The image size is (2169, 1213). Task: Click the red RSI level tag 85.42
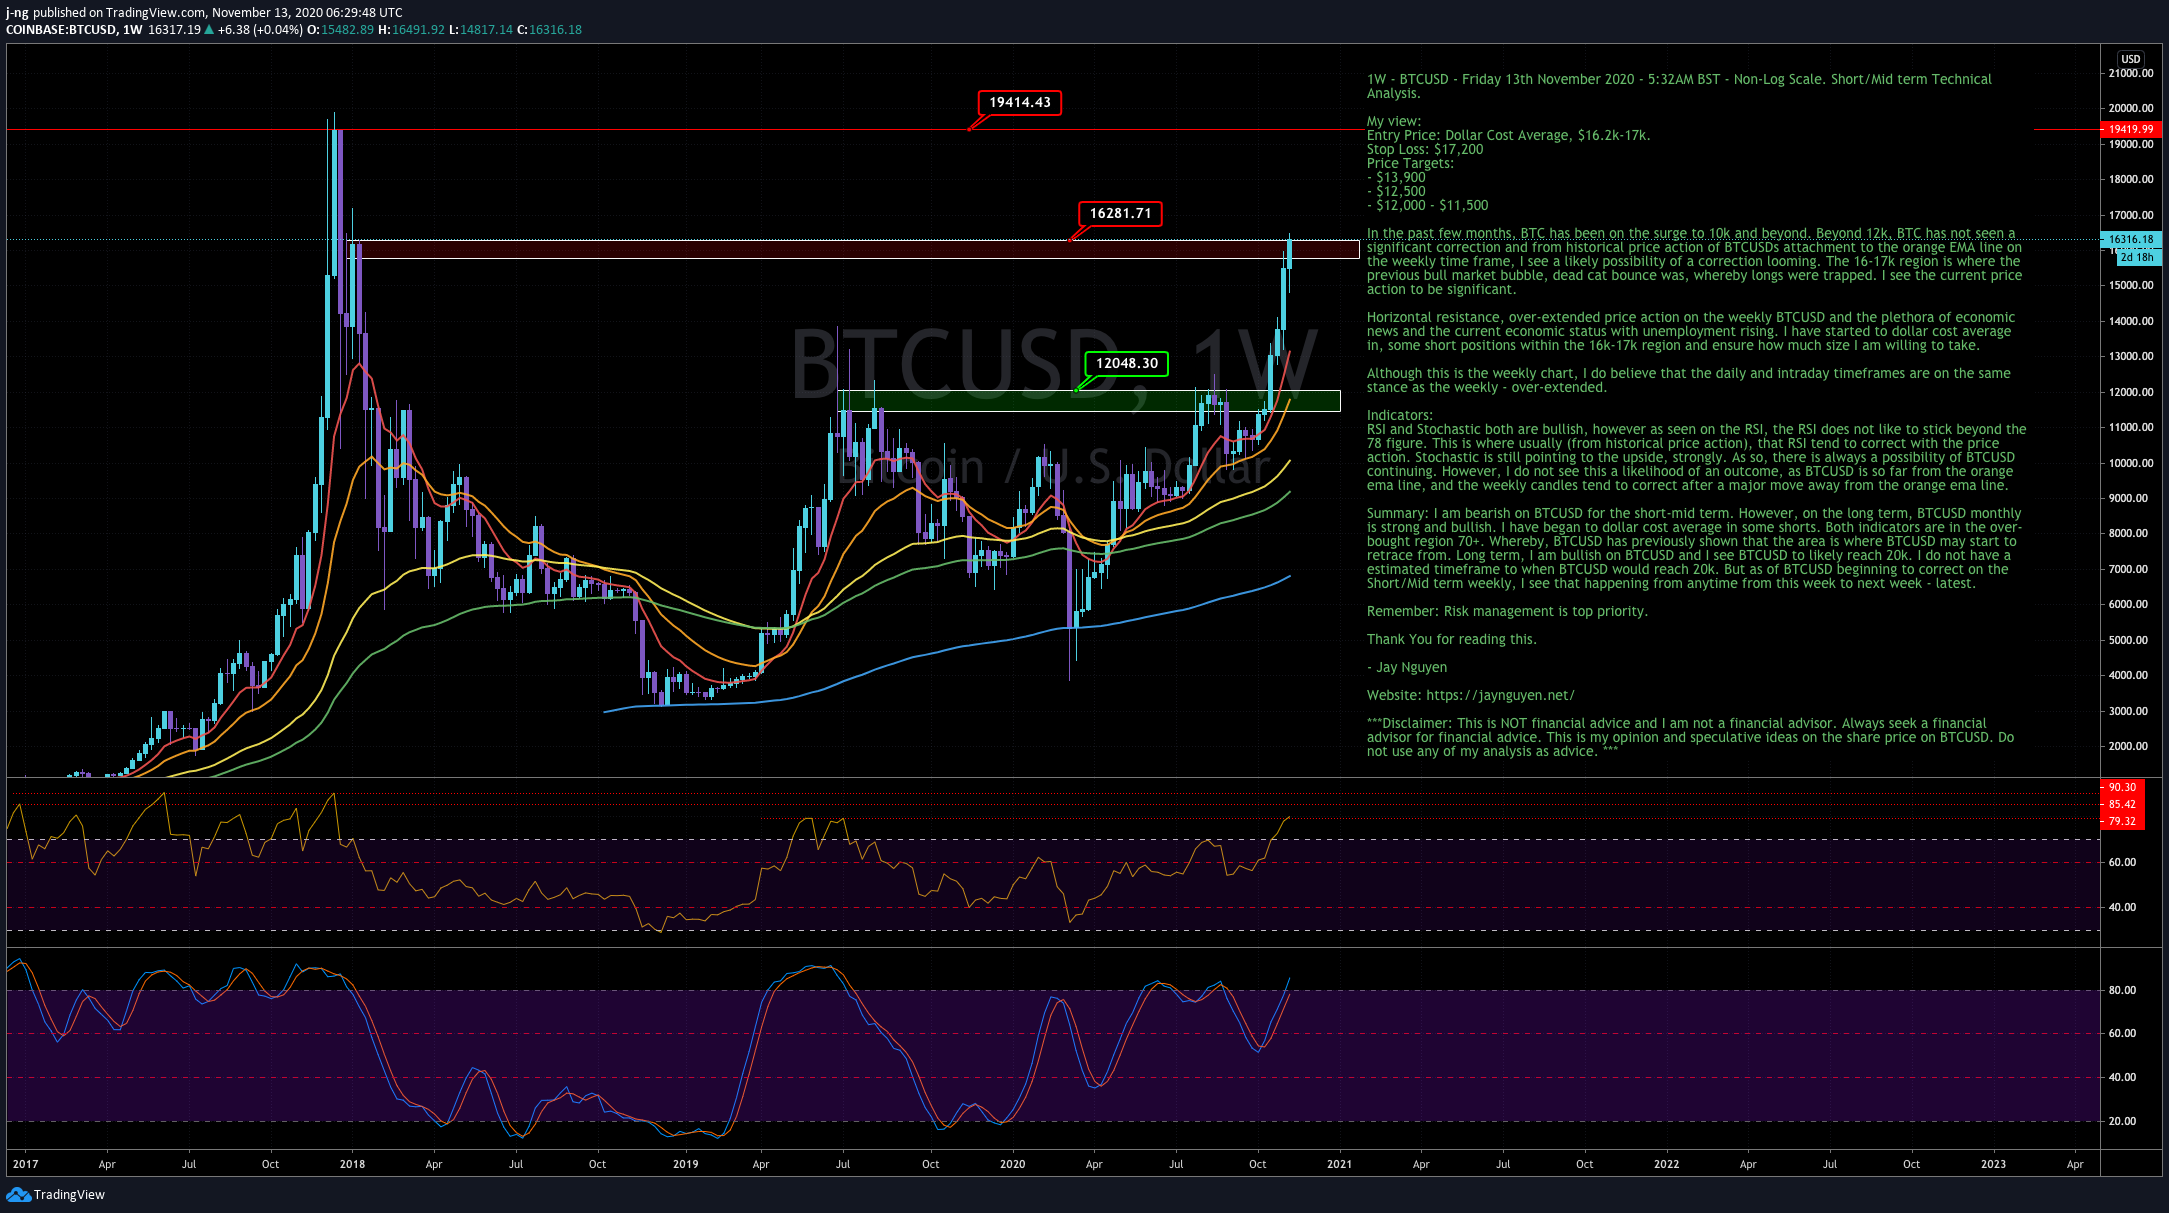point(2122,804)
